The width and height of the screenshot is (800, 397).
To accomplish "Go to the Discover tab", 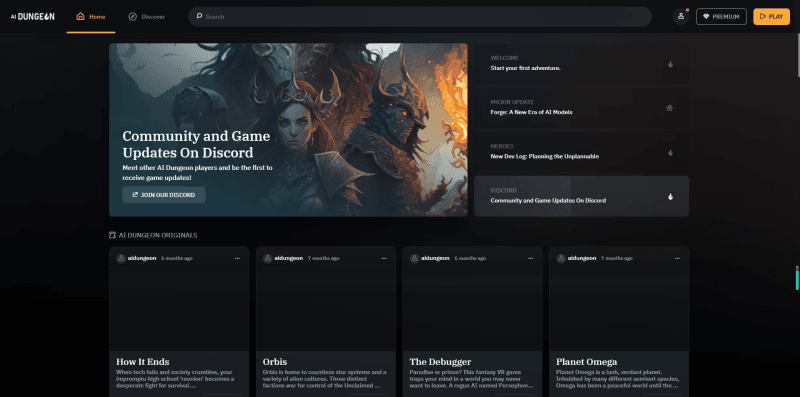I will 147,17.
